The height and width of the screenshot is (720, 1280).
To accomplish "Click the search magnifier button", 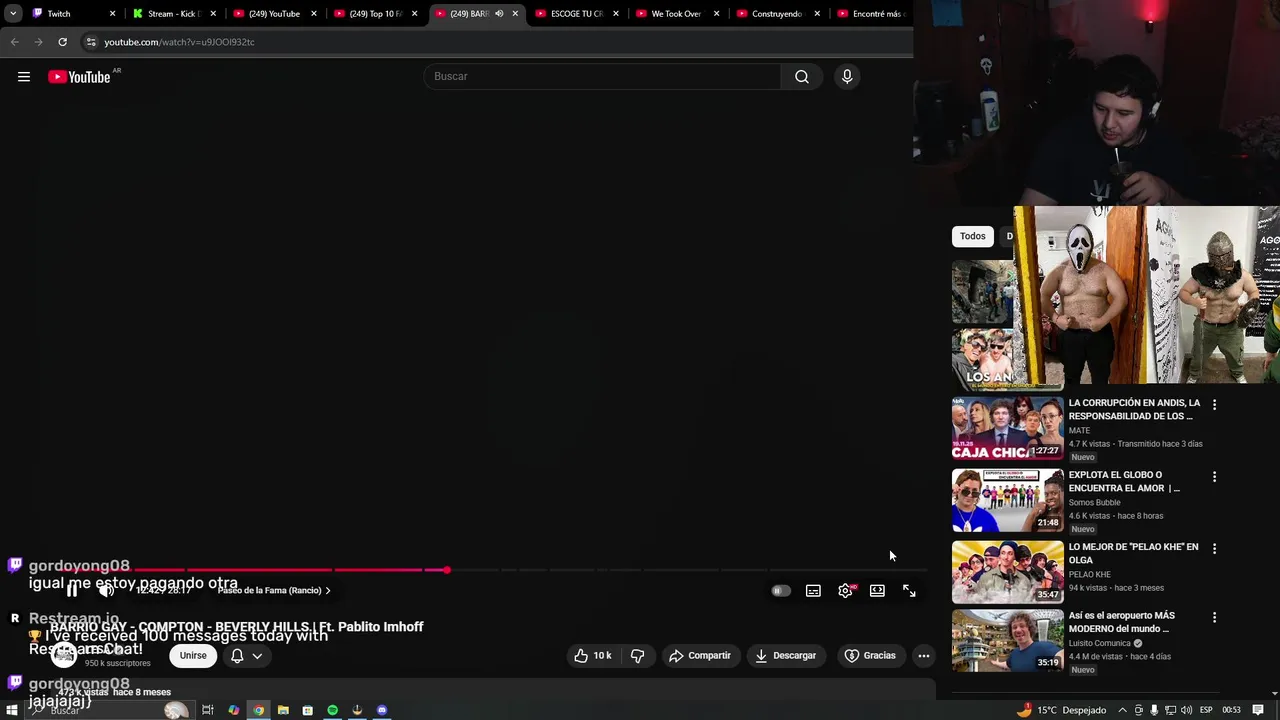I will coord(802,76).
